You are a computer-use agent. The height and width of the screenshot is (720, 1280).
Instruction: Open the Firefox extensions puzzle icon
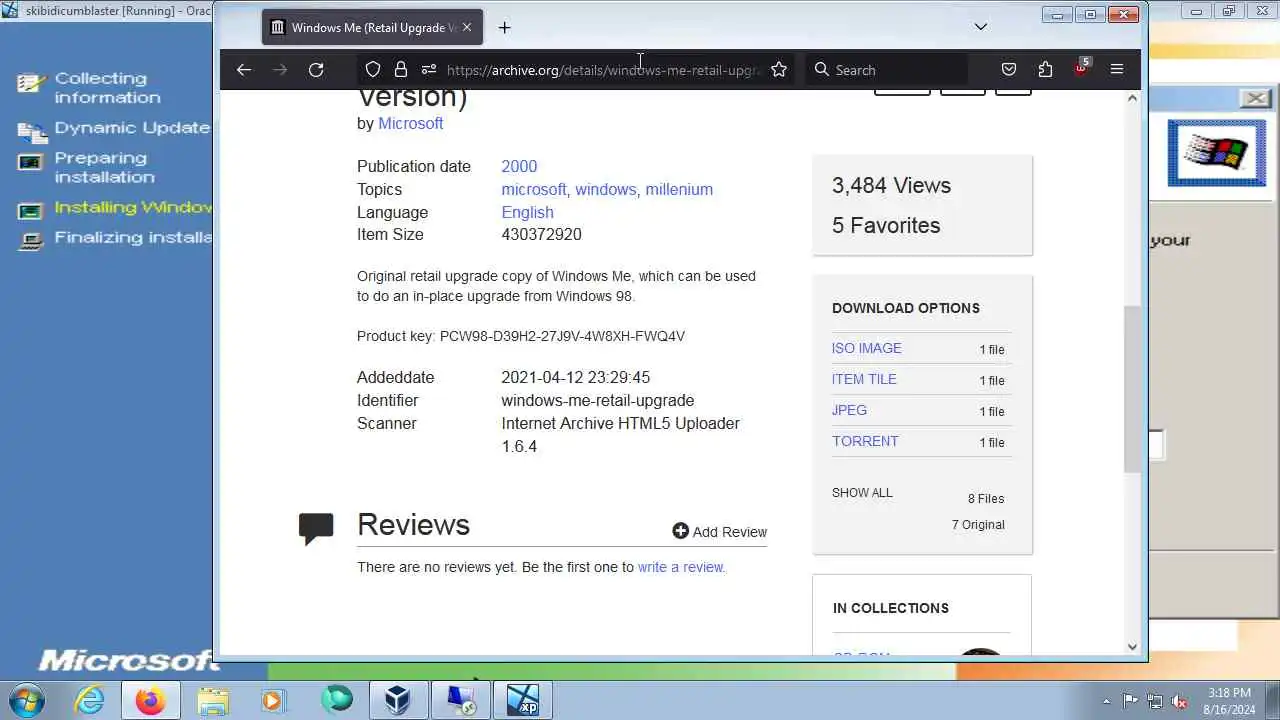click(x=1045, y=69)
